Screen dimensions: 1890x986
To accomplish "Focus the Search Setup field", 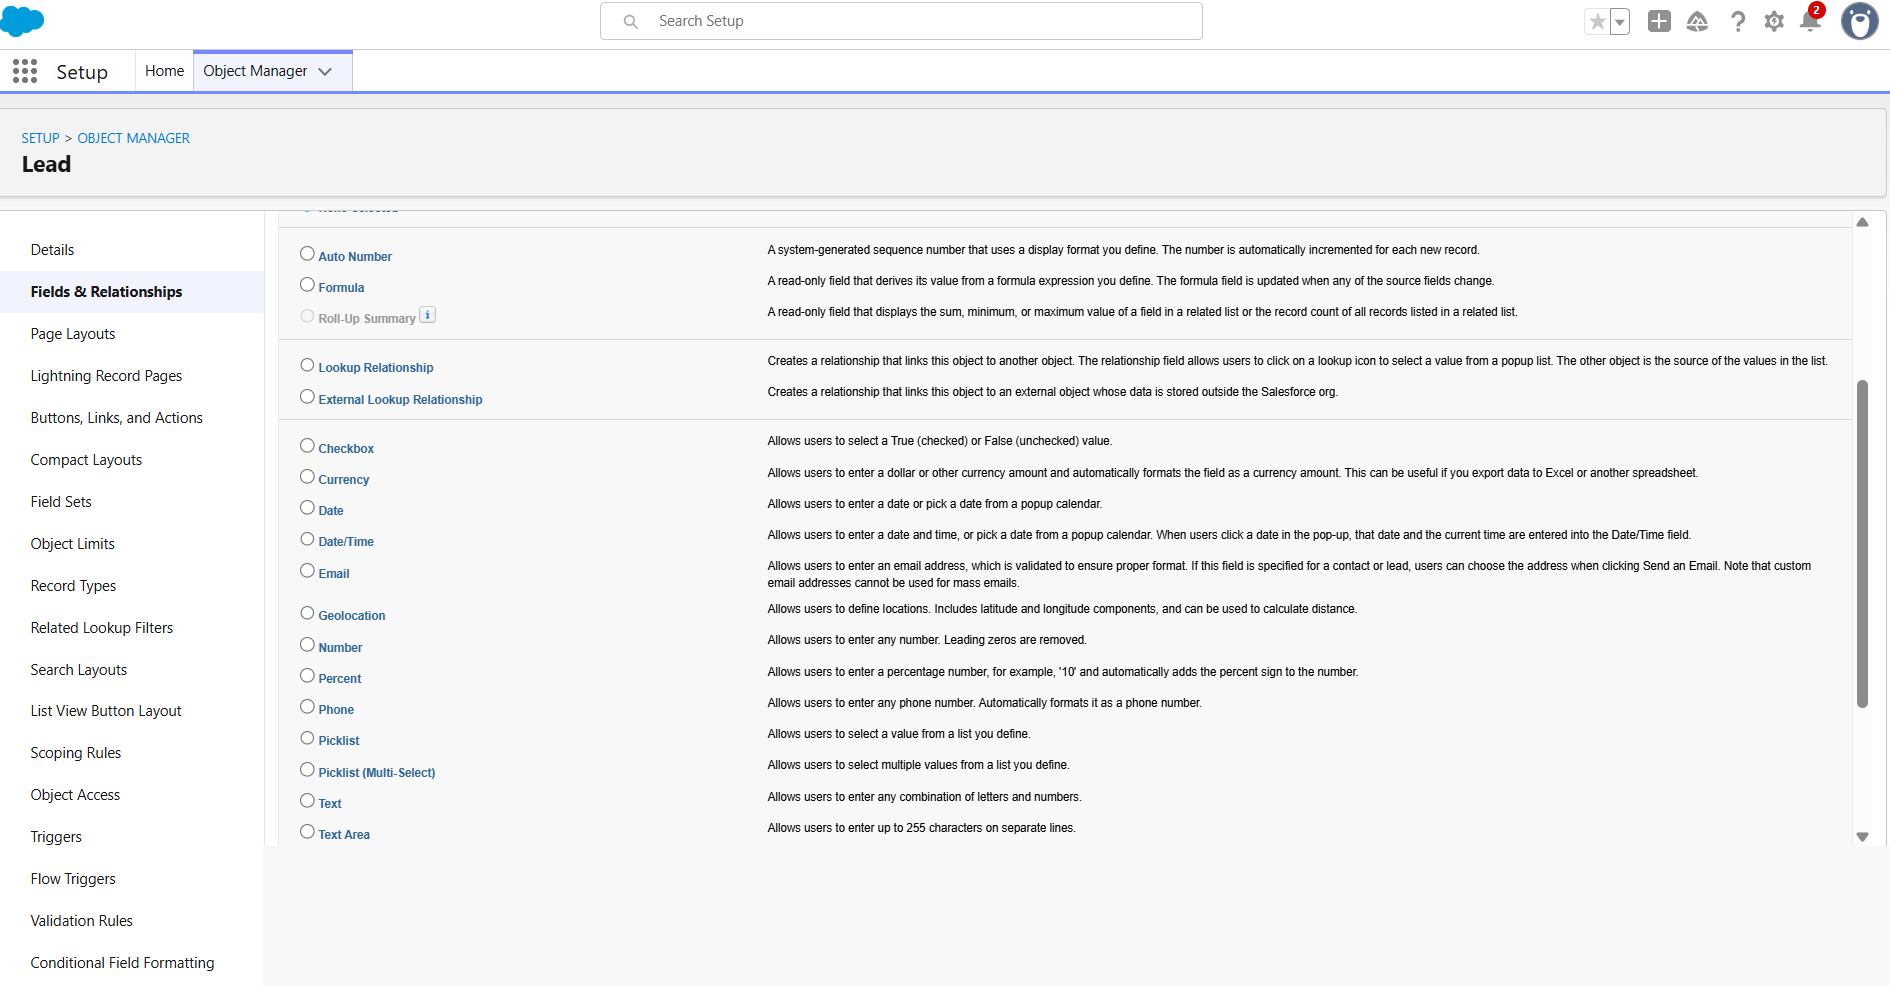I will (x=901, y=21).
